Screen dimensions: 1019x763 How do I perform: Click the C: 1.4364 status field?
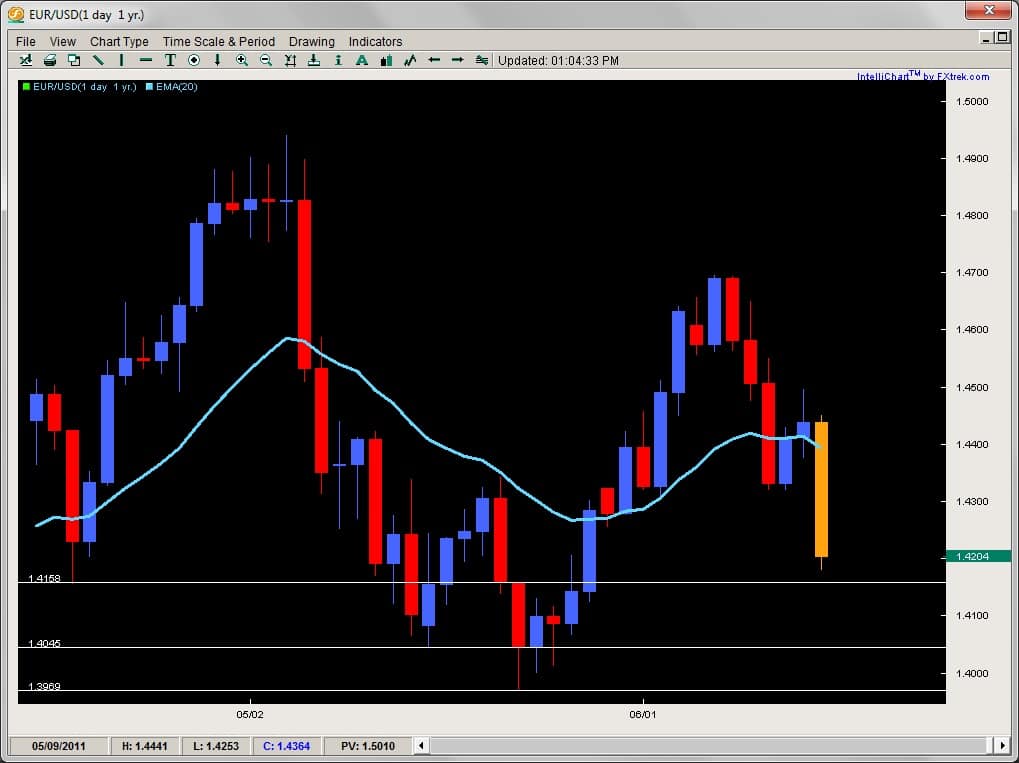287,745
